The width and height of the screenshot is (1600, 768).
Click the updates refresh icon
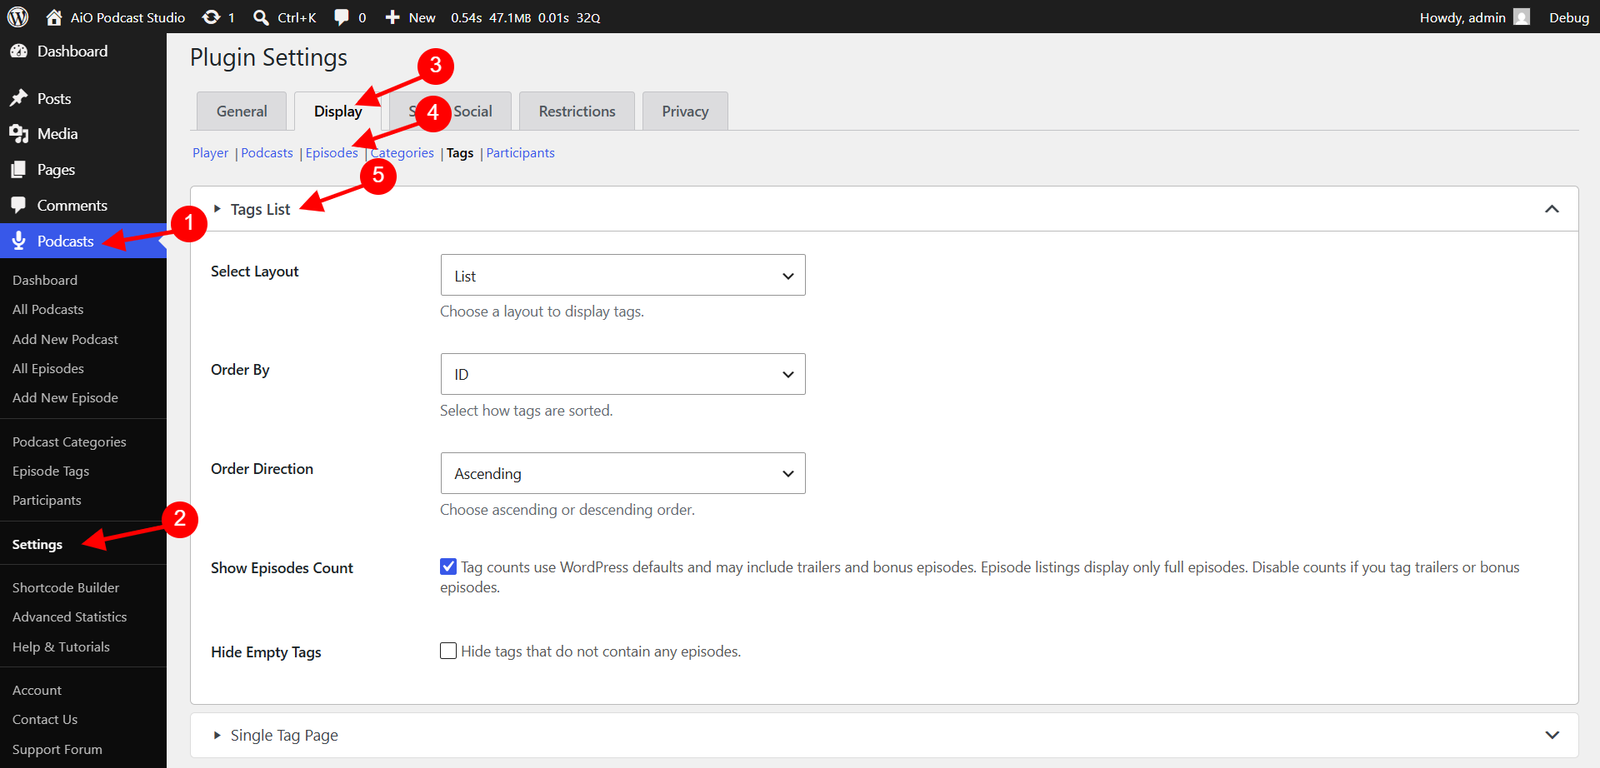211,17
